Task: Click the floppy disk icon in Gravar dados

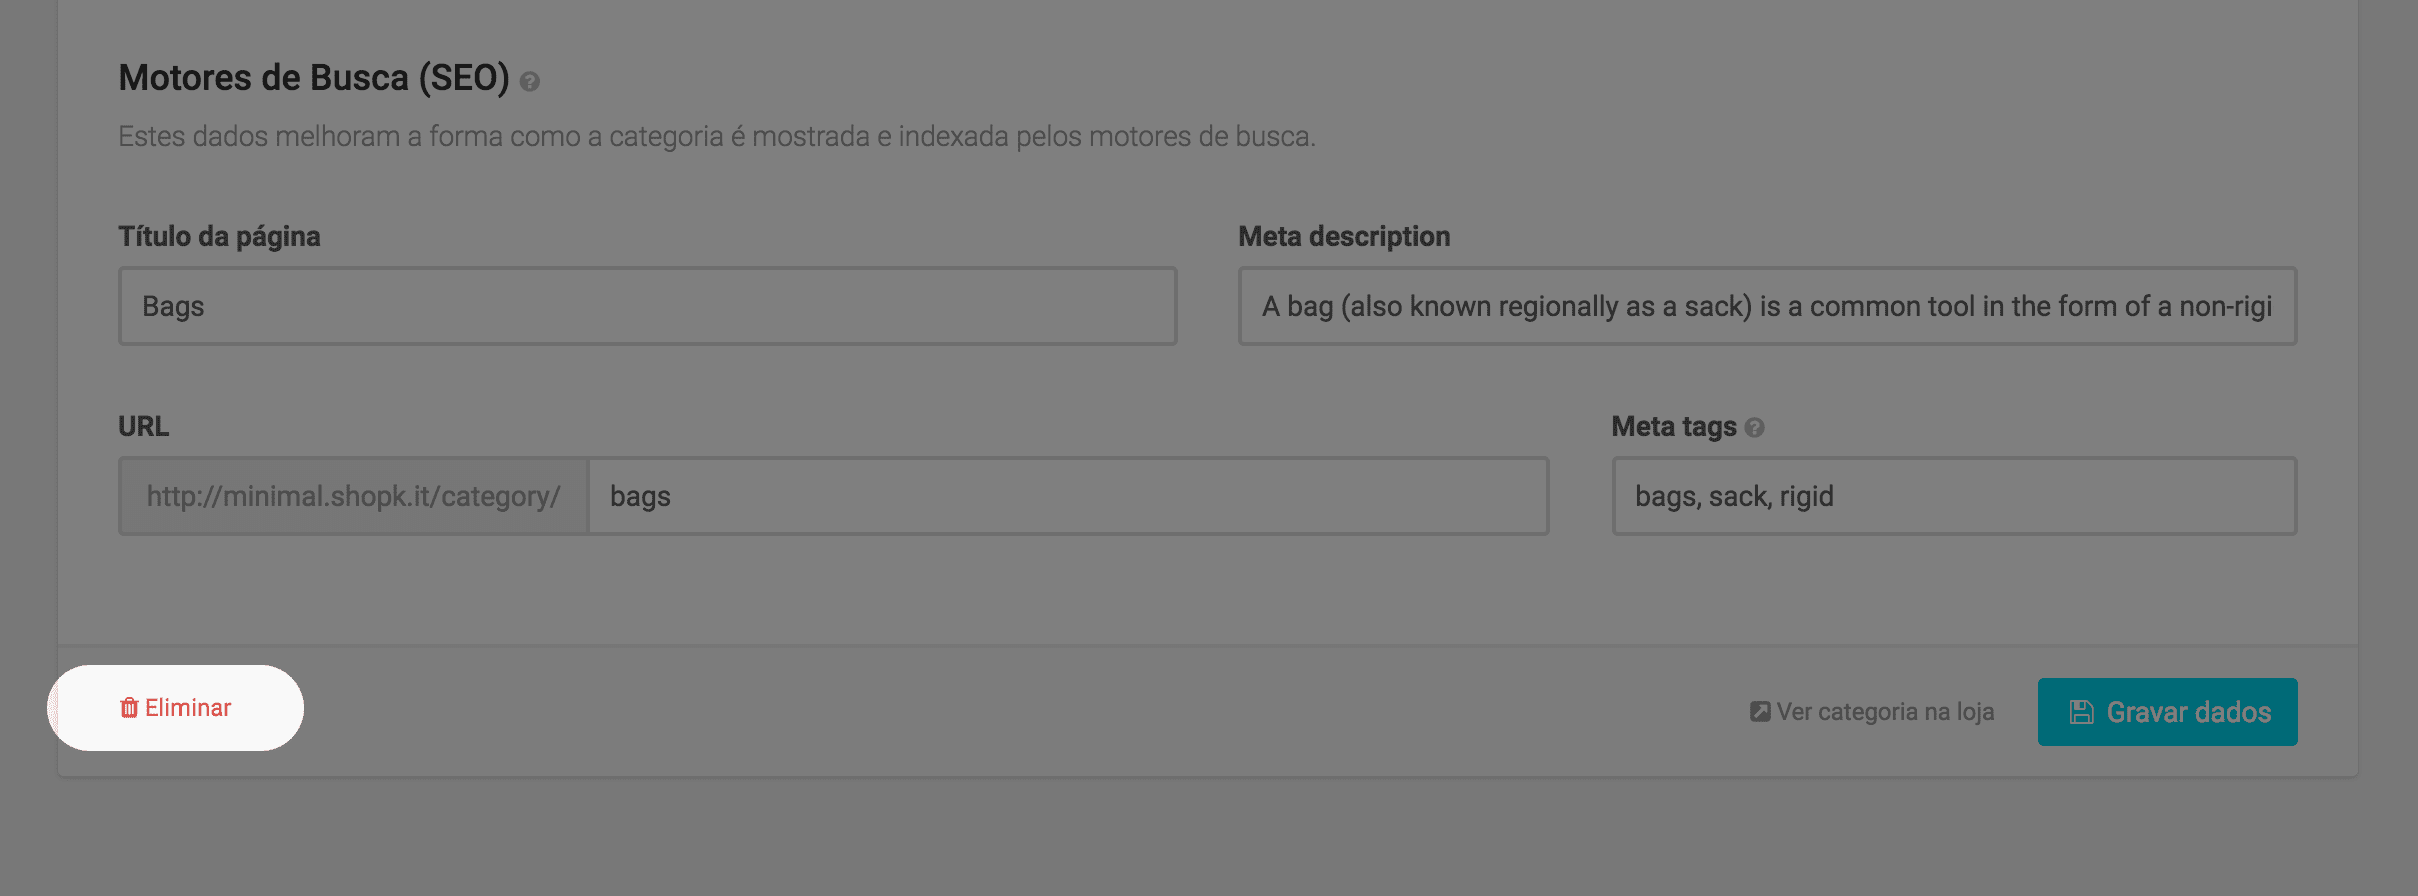Action: tap(2082, 712)
